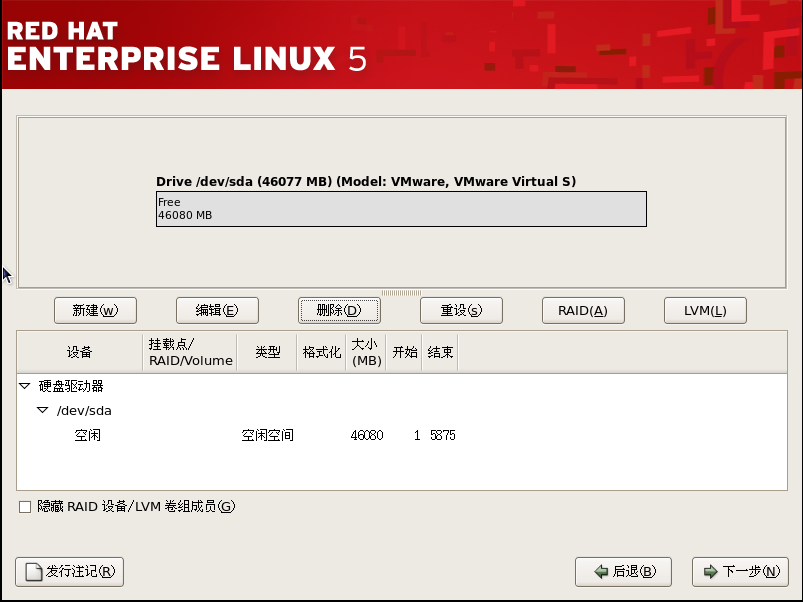803x602 pixels.
Task: Click the 删除(D) delete button
Action: pyautogui.click(x=339, y=310)
